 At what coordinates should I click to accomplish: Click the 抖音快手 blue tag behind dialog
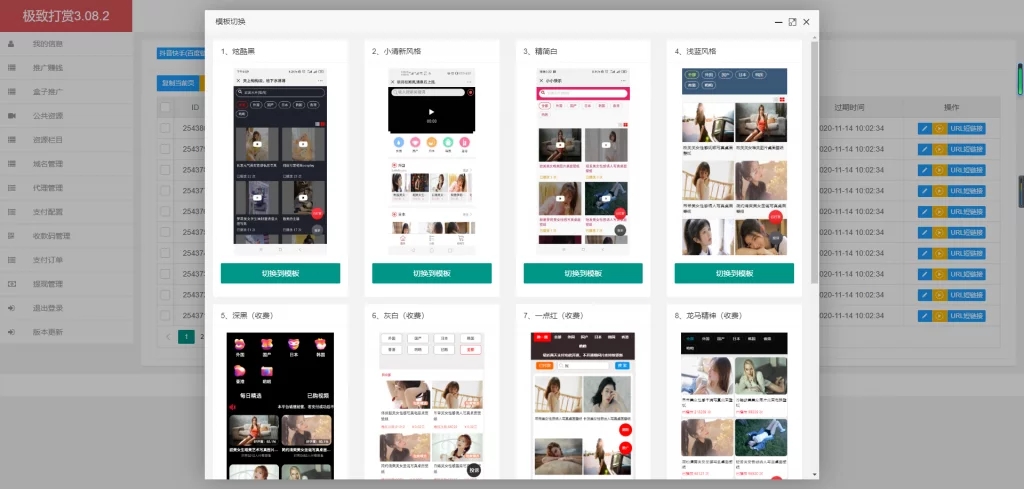click(x=182, y=54)
